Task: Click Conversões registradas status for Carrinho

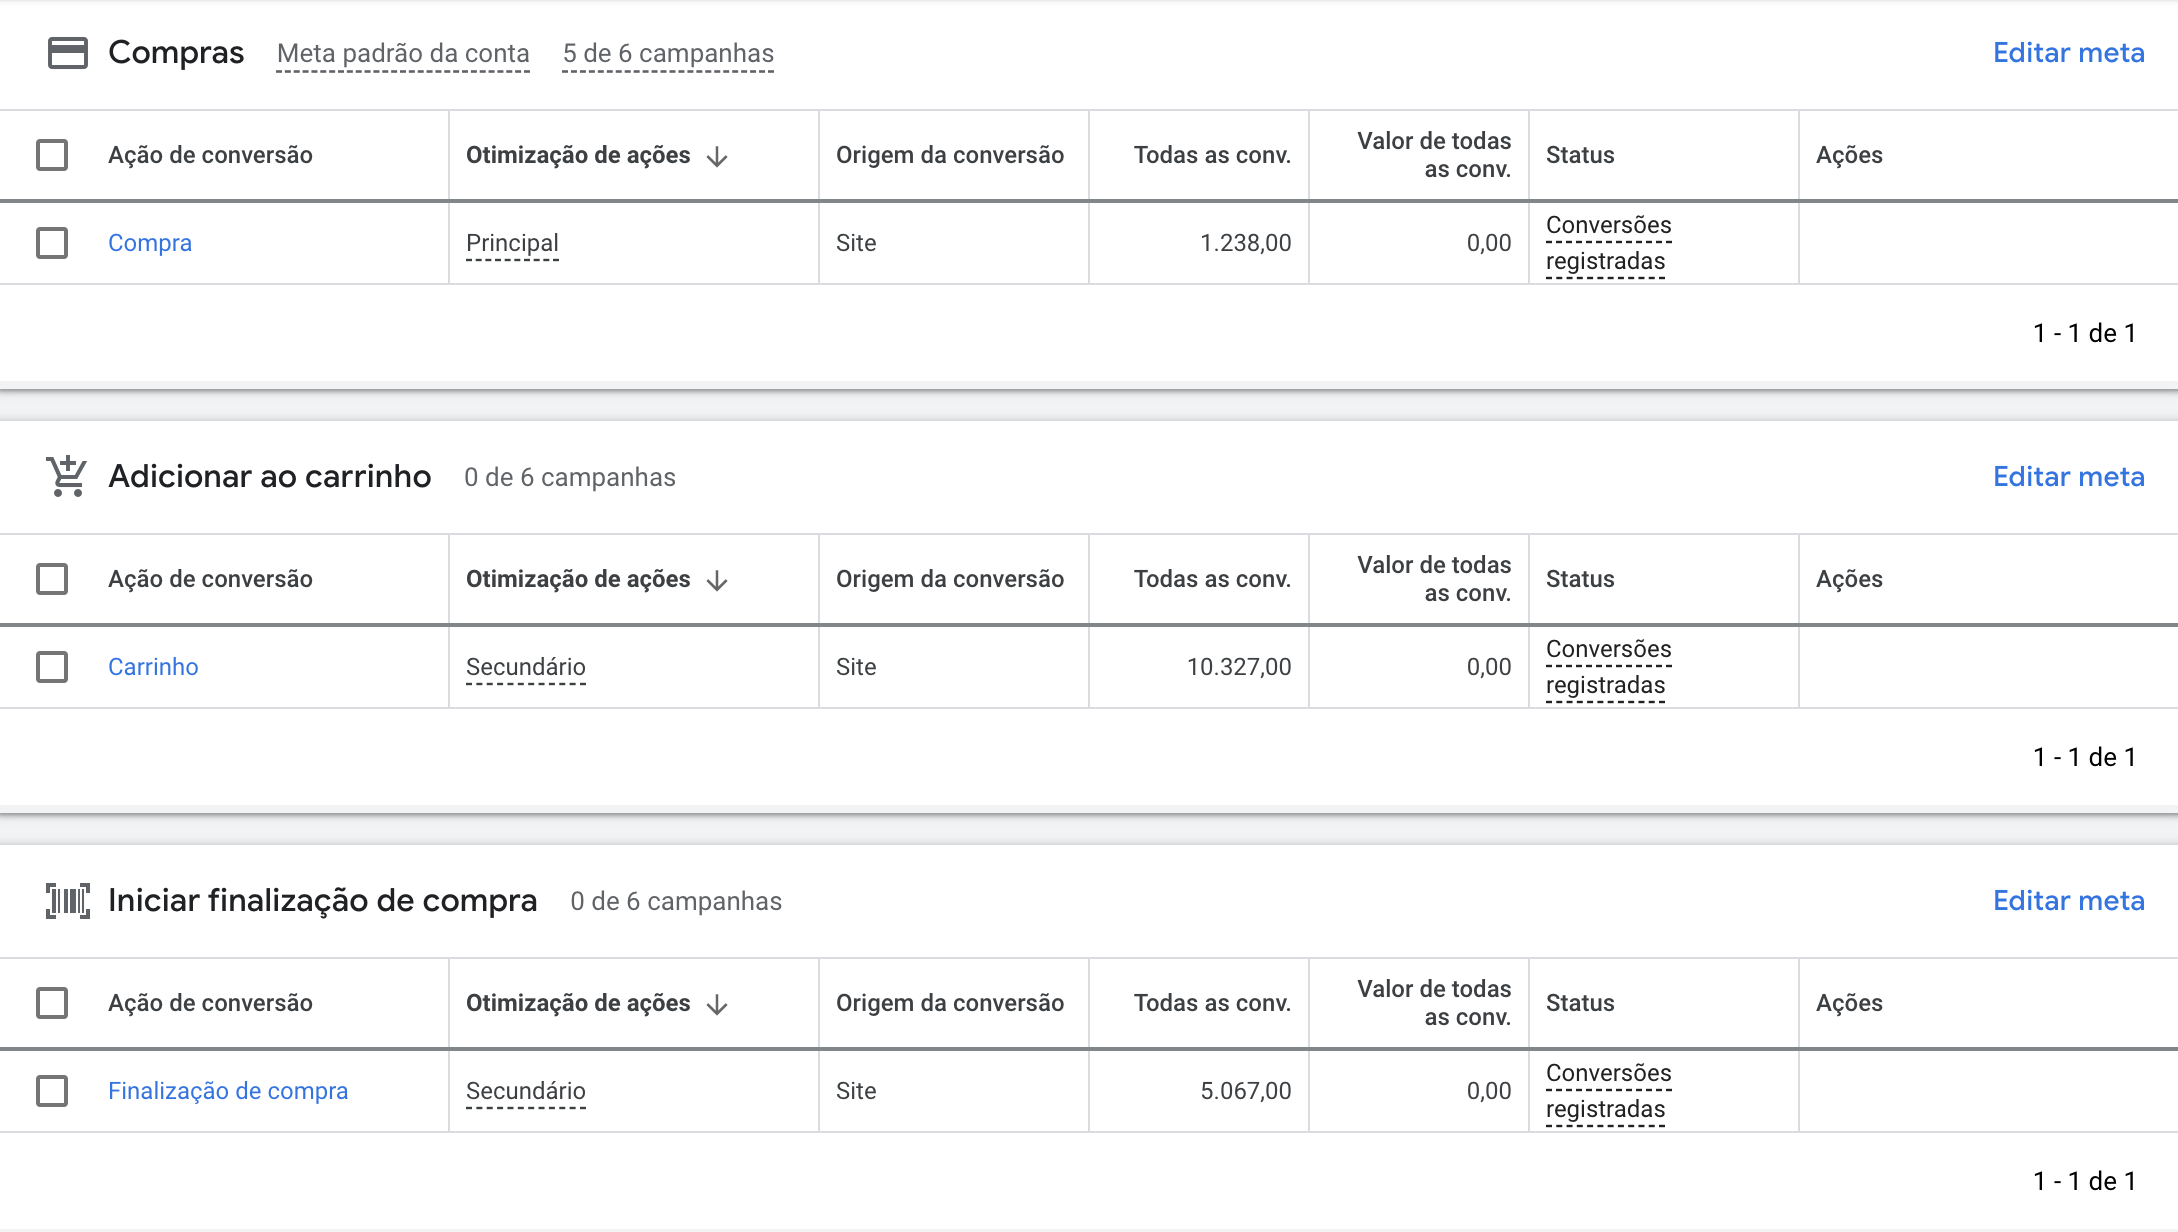Action: tap(1608, 667)
